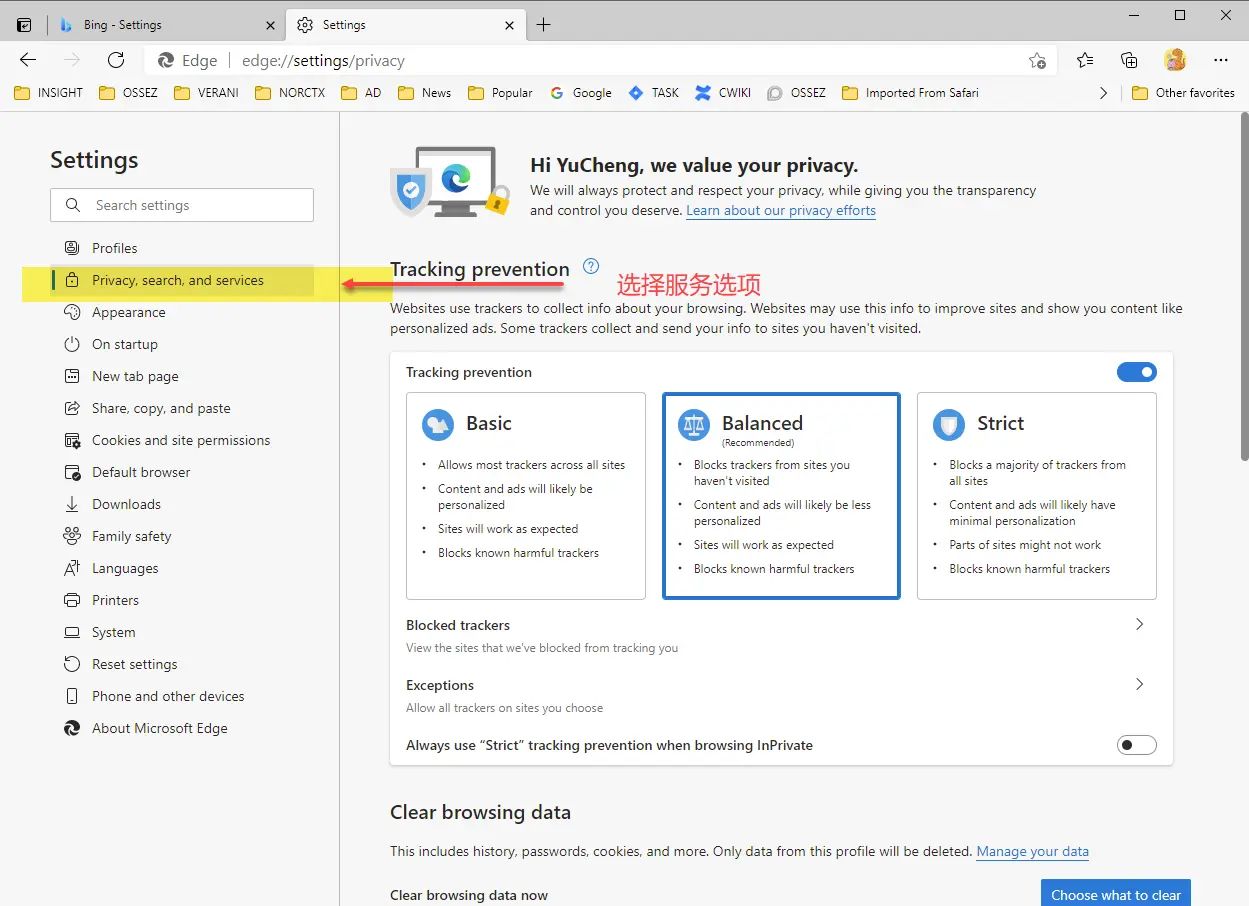Open the AD favorites folder

point(361,93)
